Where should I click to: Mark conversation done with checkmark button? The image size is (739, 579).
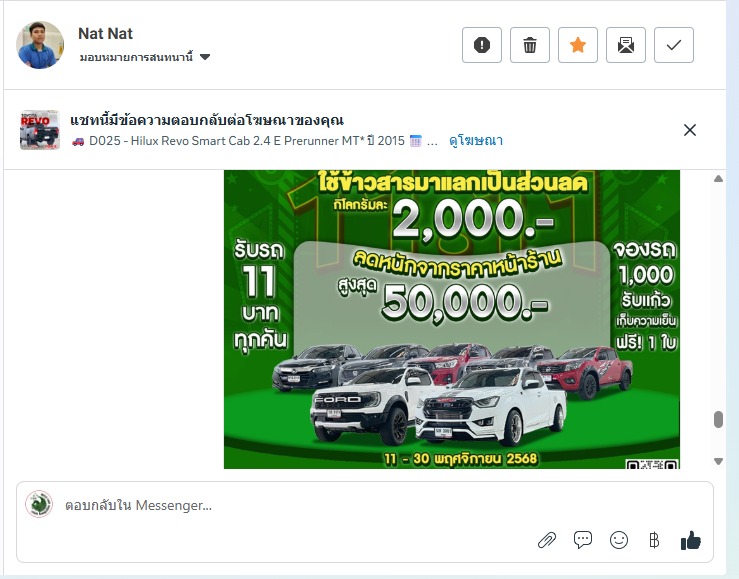(674, 45)
